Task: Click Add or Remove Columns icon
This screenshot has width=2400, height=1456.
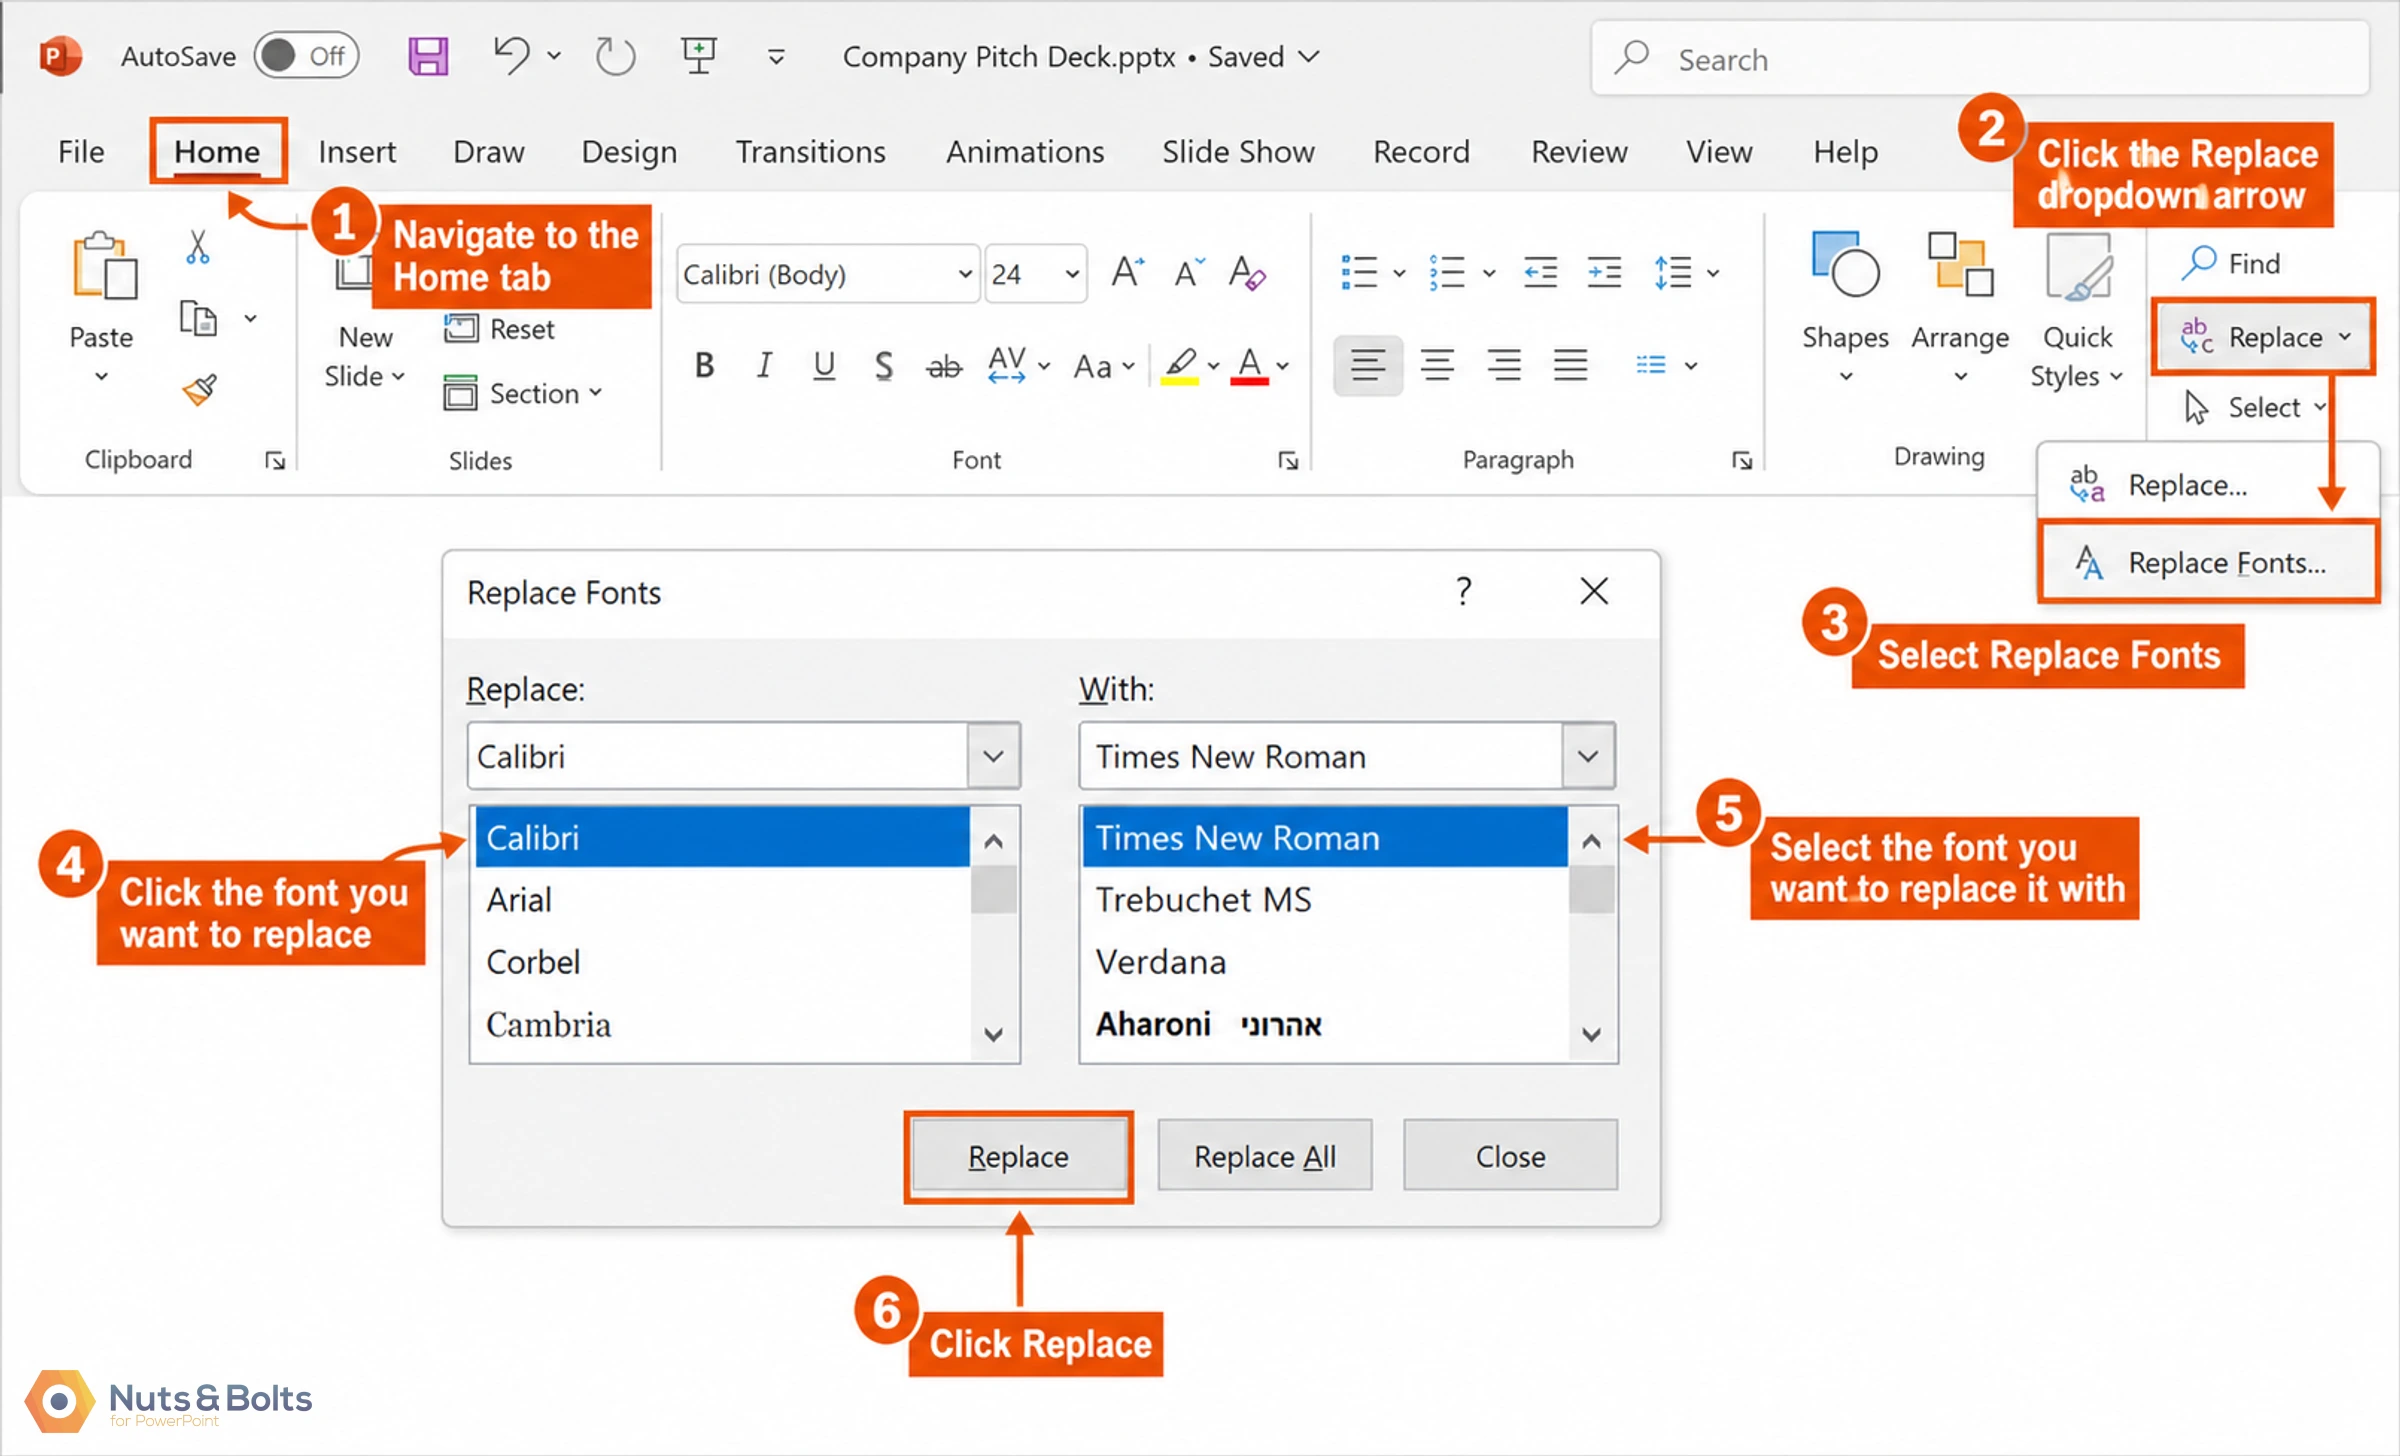Action: [x=1651, y=365]
